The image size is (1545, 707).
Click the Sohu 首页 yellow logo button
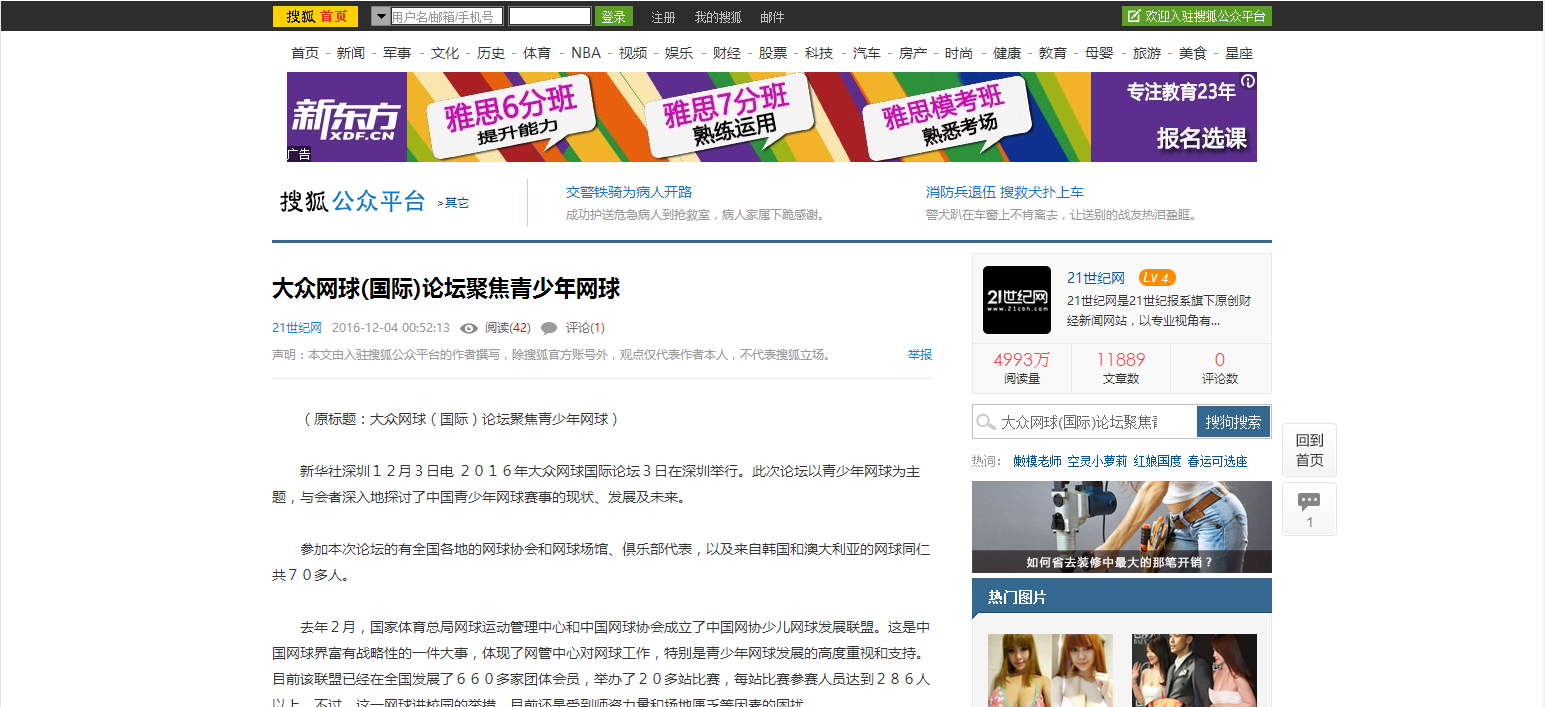(x=315, y=16)
